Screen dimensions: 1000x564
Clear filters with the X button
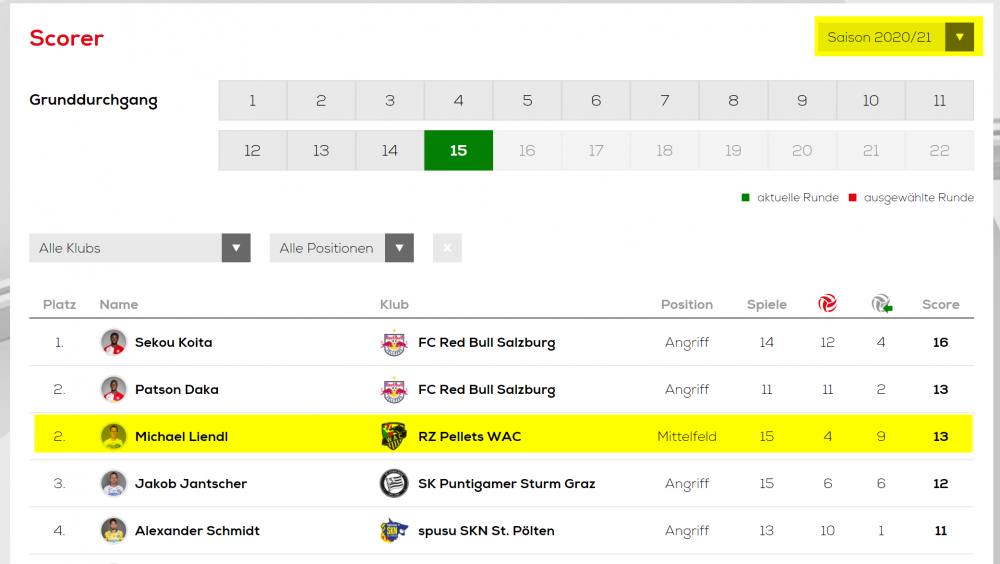coord(447,248)
